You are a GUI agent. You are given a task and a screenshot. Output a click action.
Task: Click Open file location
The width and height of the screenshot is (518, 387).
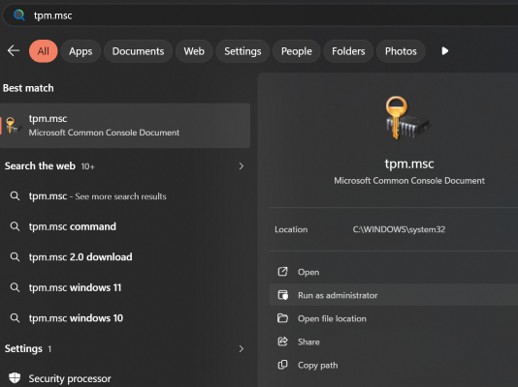[x=393, y=318]
